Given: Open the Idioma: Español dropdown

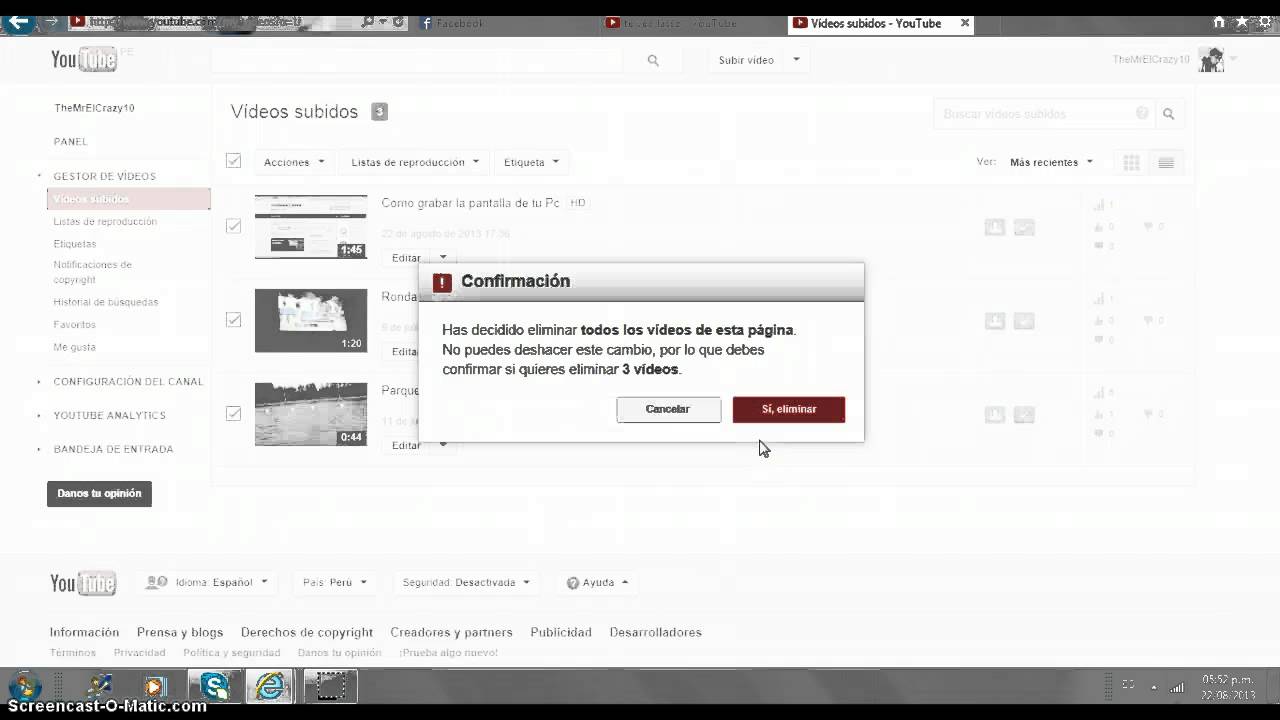Looking at the screenshot, I should coord(208,582).
